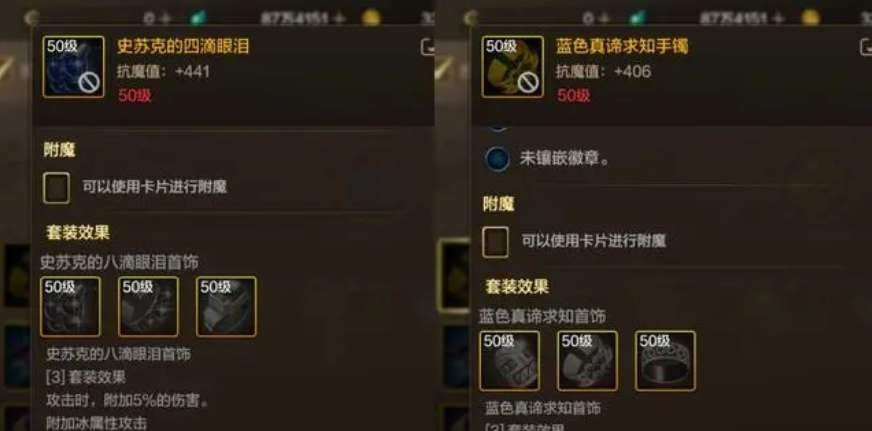Toggle enchant card slot in 蓝色真谛求知手镯 panel
This screenshot has width=872, height=431.
point(496,242)
